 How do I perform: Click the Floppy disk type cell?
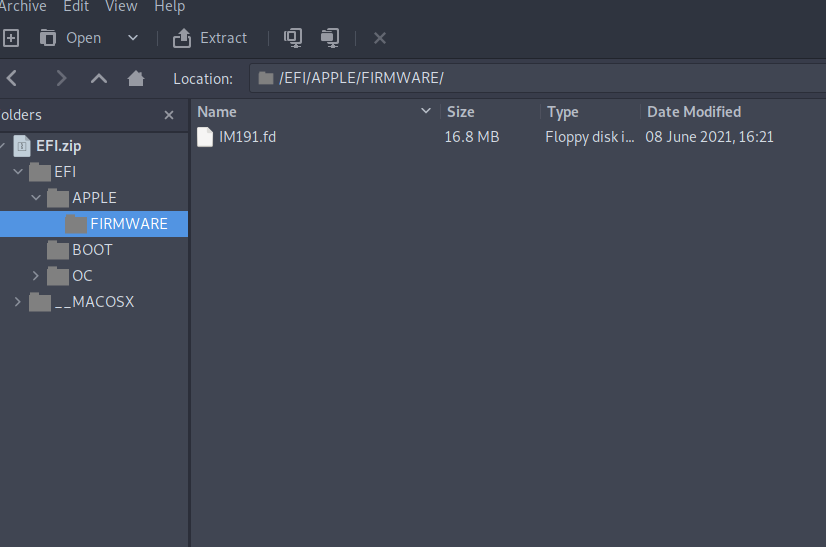pos(589,137)
